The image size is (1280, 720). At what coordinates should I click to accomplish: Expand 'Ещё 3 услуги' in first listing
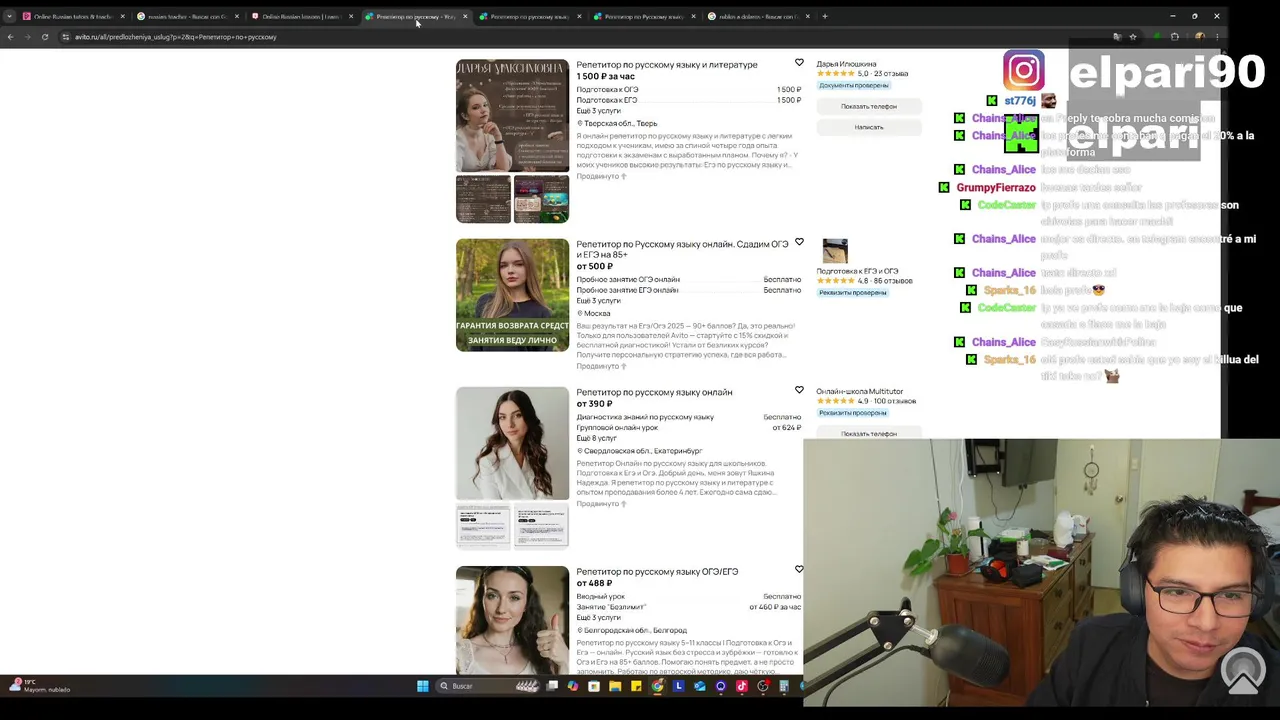click(598, 111)
